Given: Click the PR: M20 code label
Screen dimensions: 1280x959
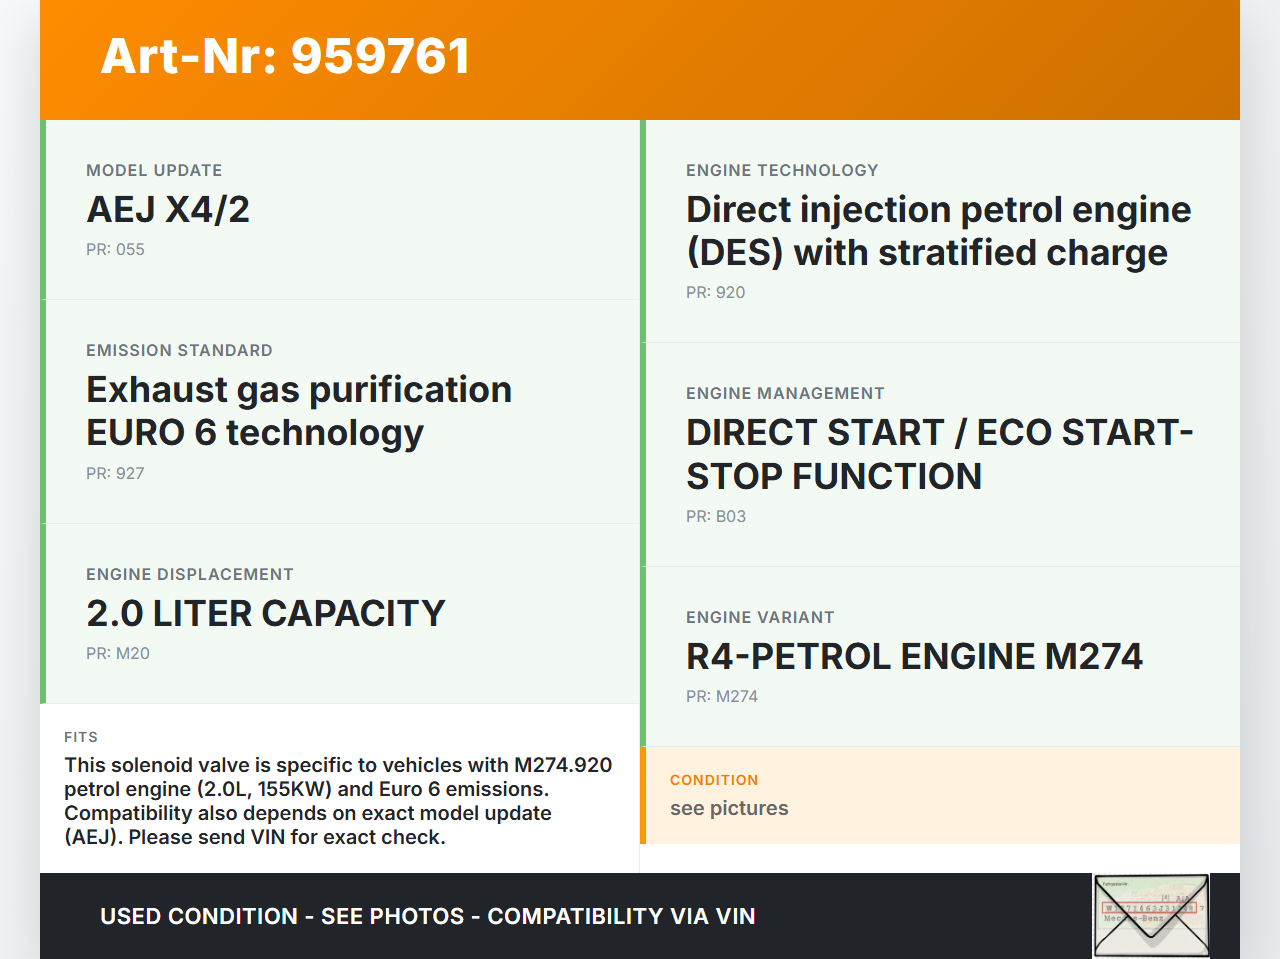Looking at the screenshot, I should click(118, 654).
